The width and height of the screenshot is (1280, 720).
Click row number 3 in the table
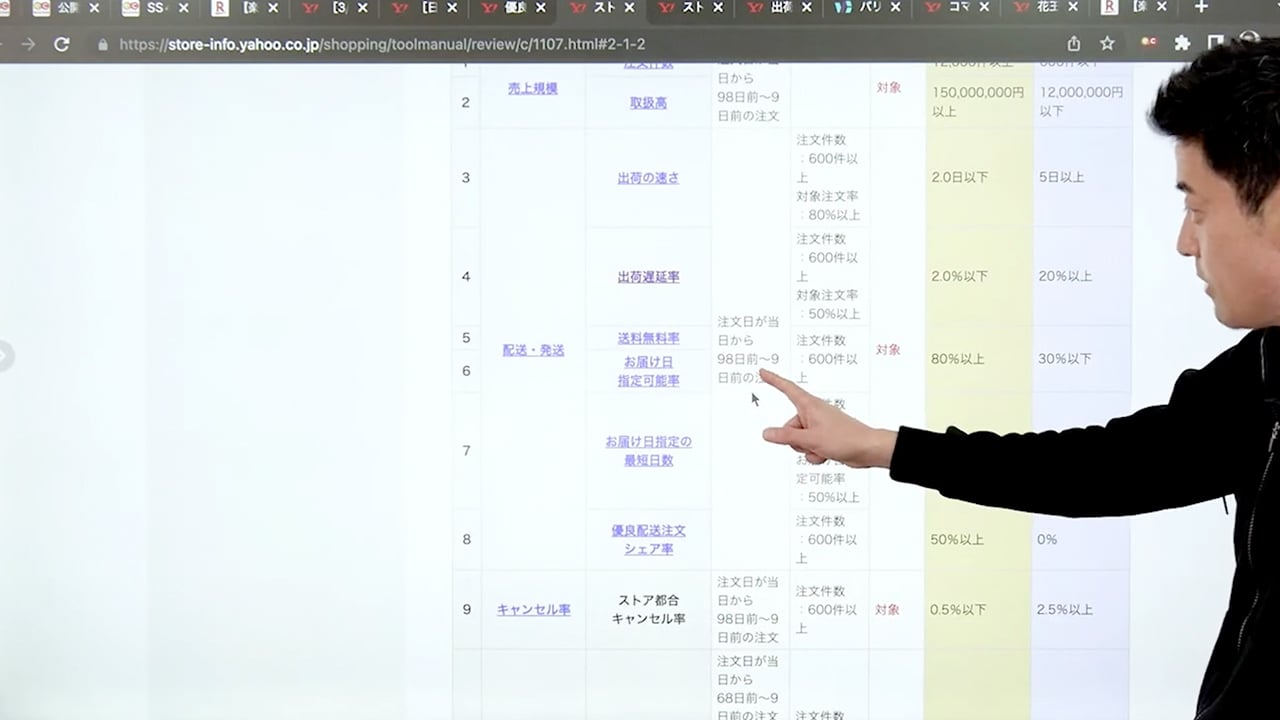tap(466, 178)
